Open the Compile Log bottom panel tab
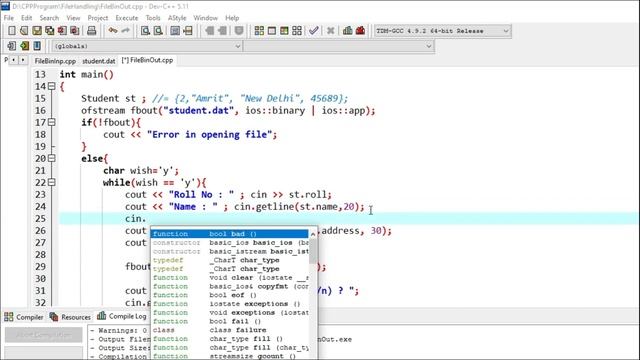 (x=122, y=316)
